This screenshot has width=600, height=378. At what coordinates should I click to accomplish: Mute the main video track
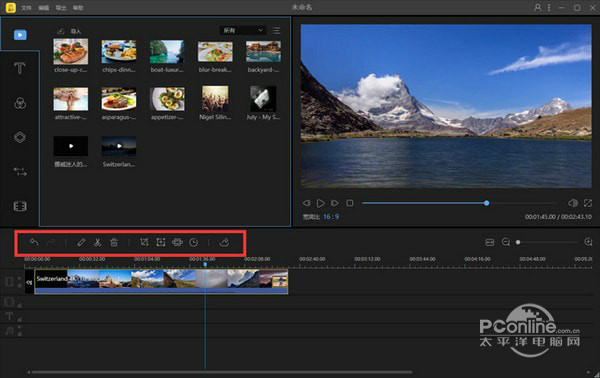(19, 279)
